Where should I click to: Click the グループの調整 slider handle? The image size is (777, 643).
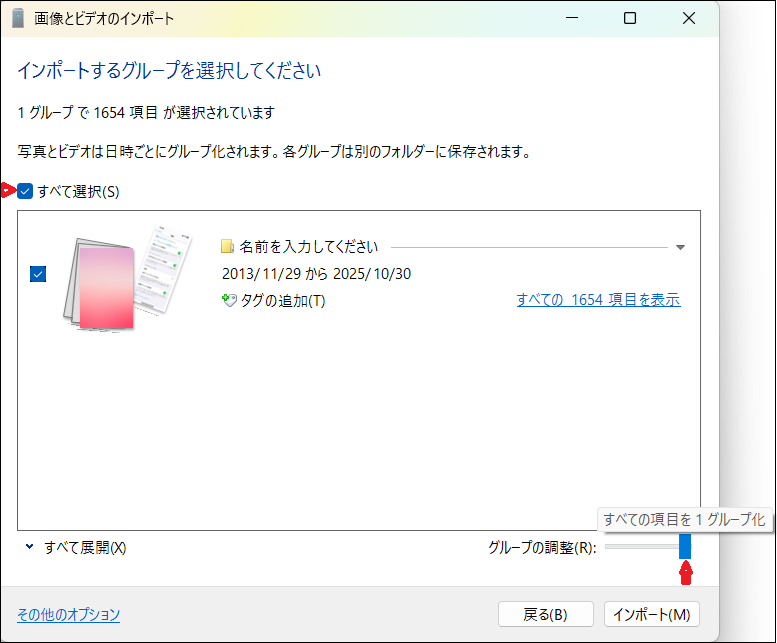(x=685, y=546)
